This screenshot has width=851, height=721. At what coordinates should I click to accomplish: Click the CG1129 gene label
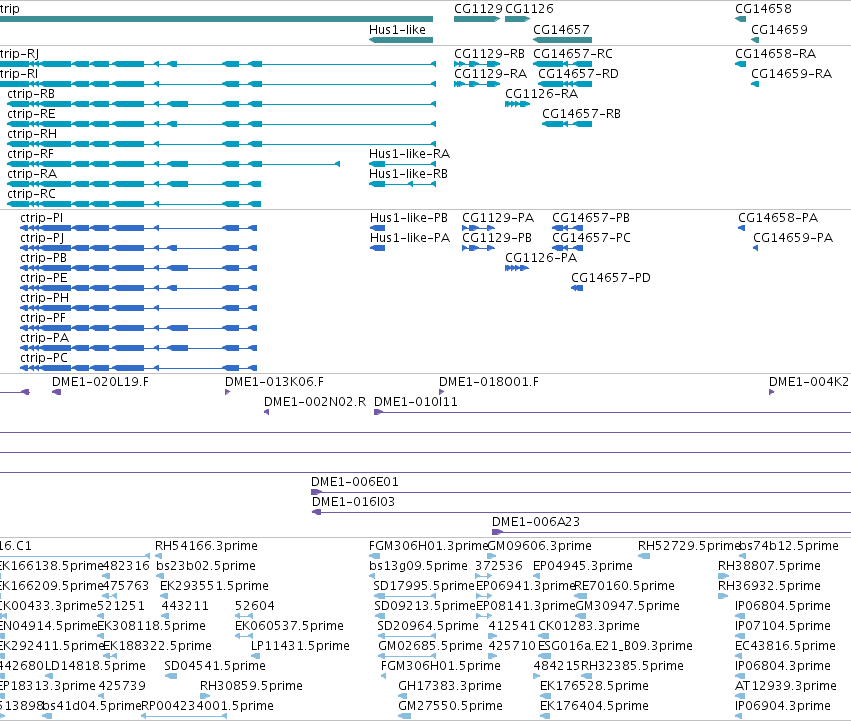[478, 9]
